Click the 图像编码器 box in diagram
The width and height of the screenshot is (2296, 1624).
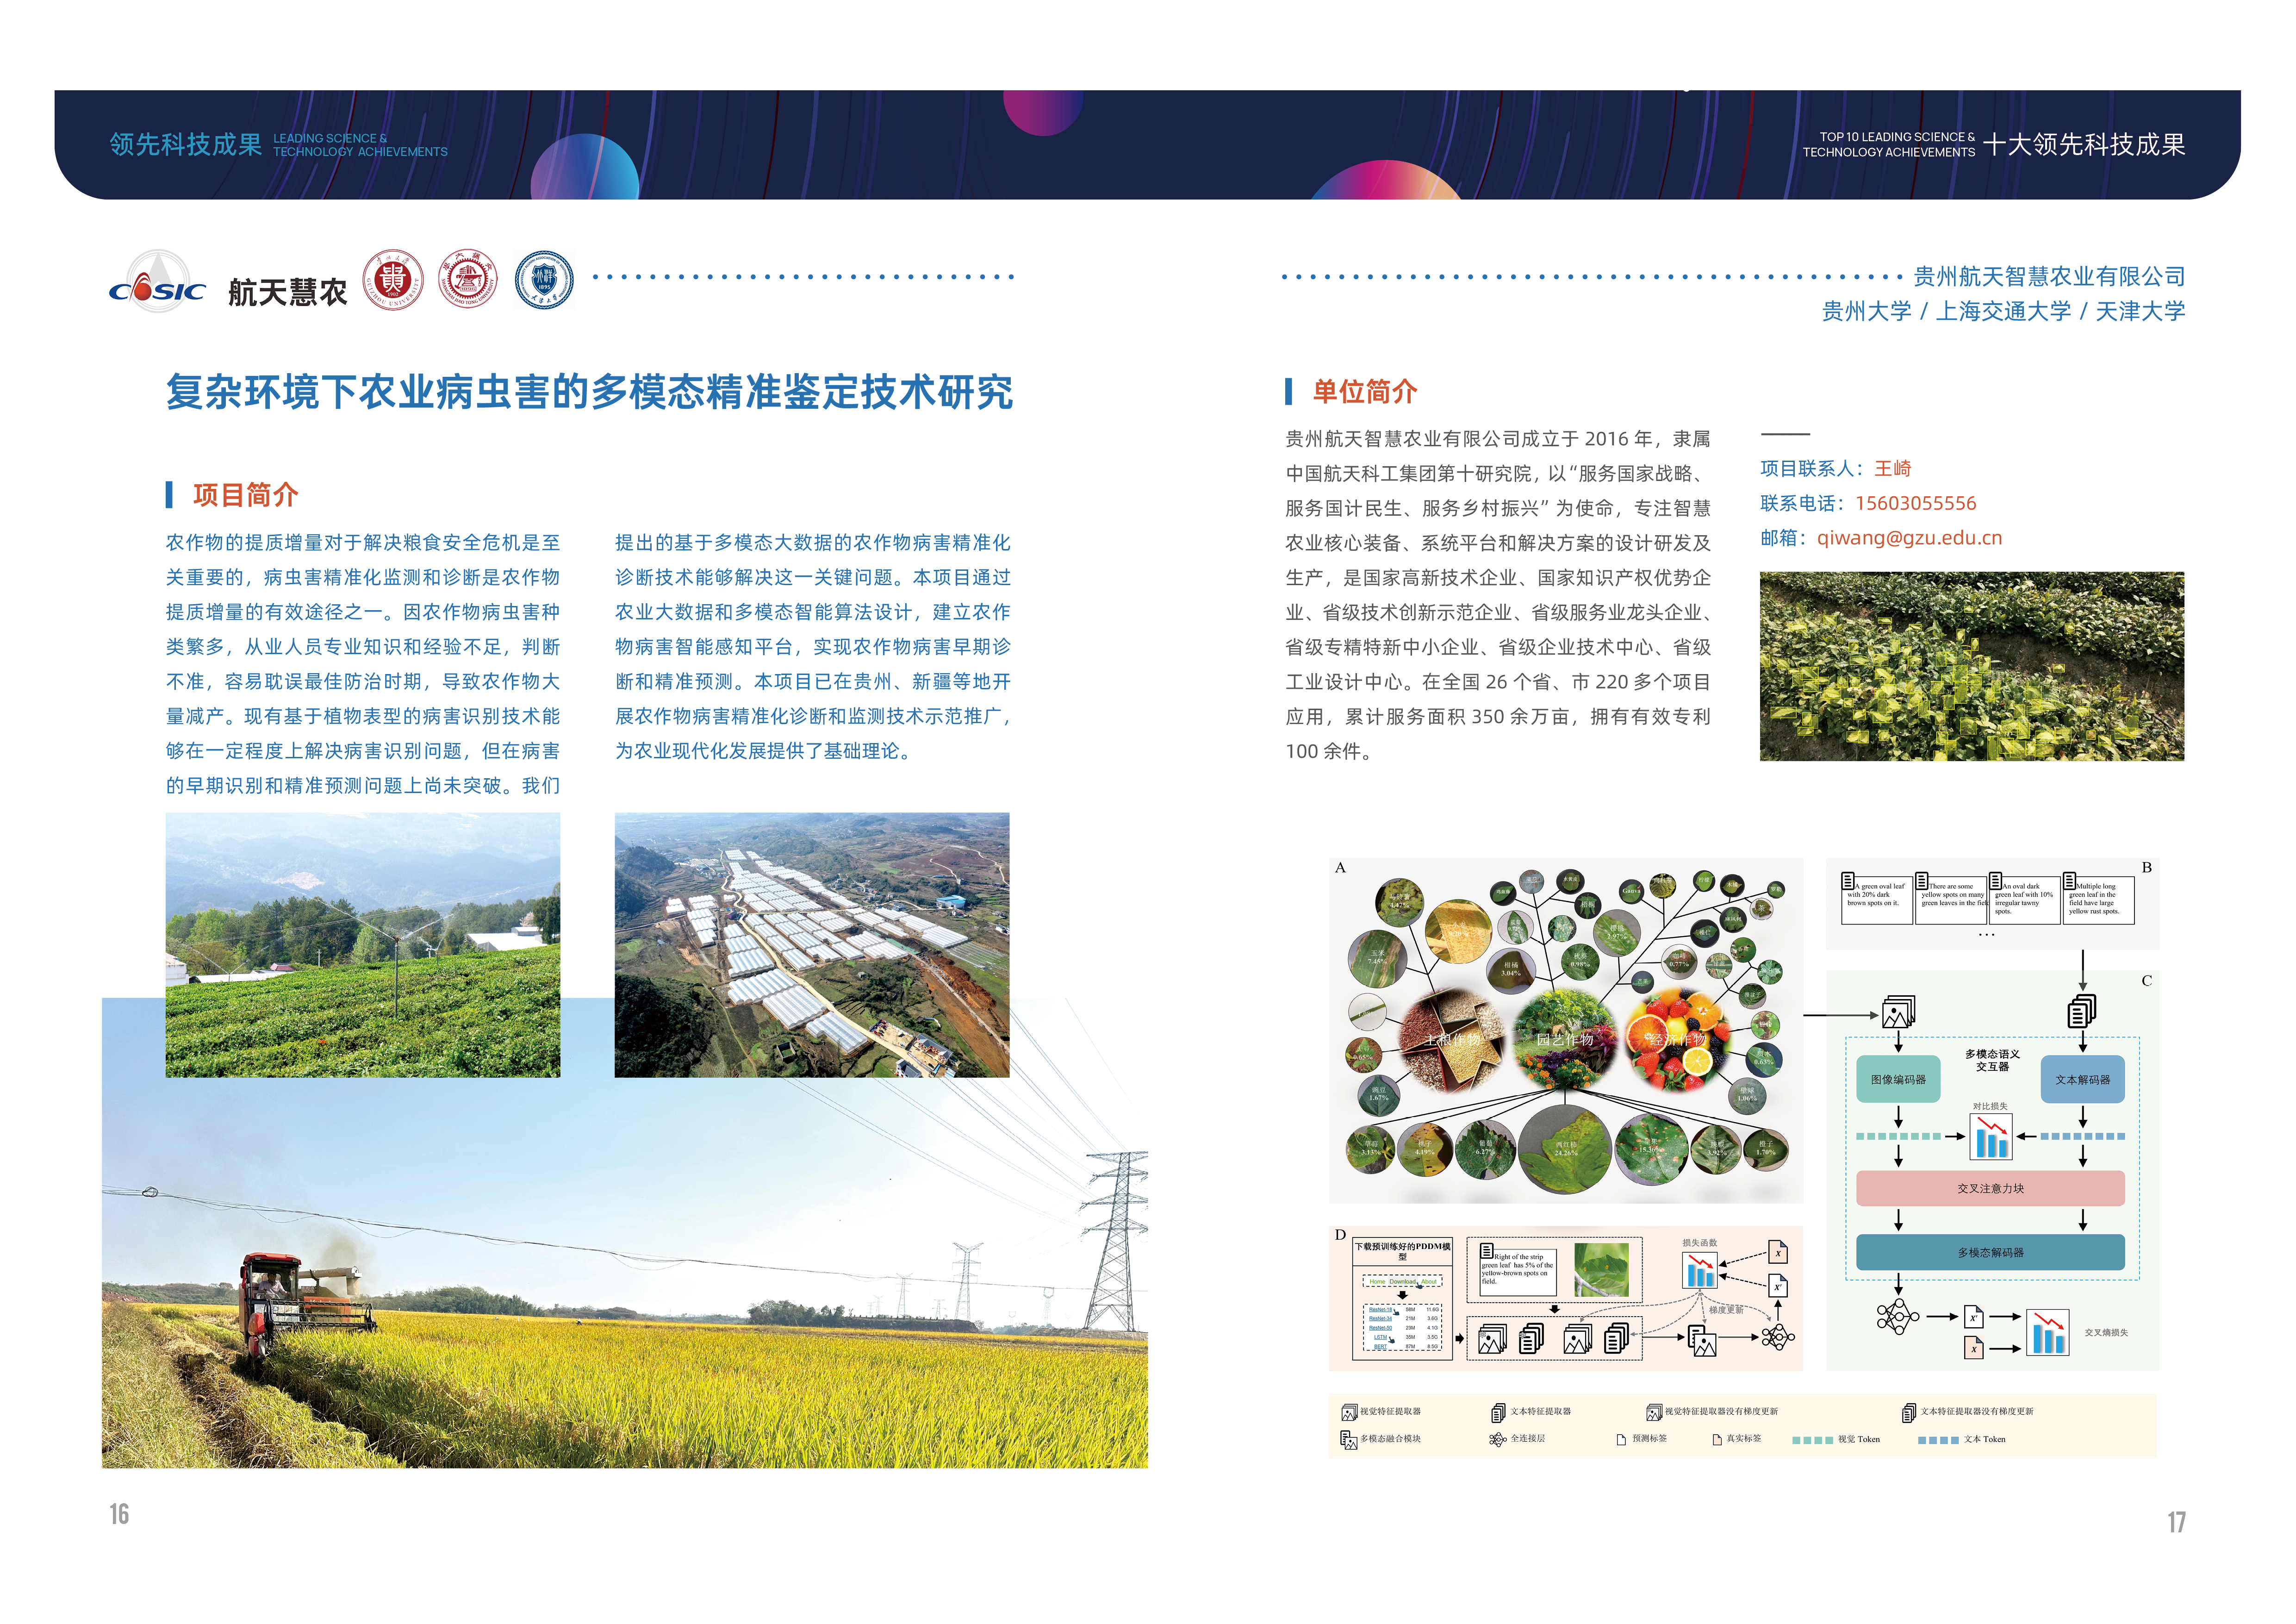point(1898,1080)
